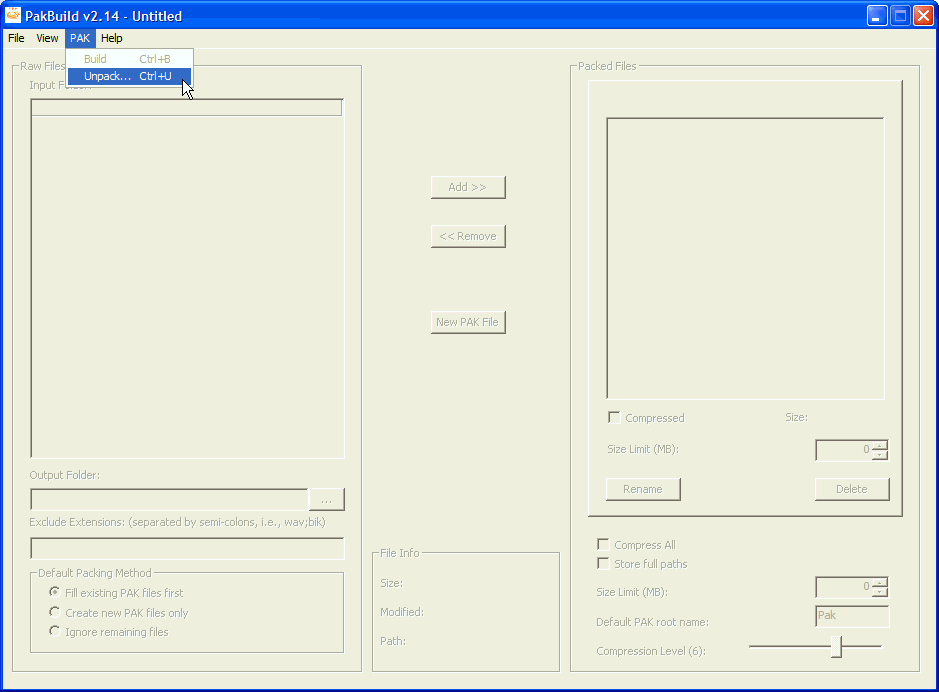
Task: Open the Help menu
Action: 111,38
